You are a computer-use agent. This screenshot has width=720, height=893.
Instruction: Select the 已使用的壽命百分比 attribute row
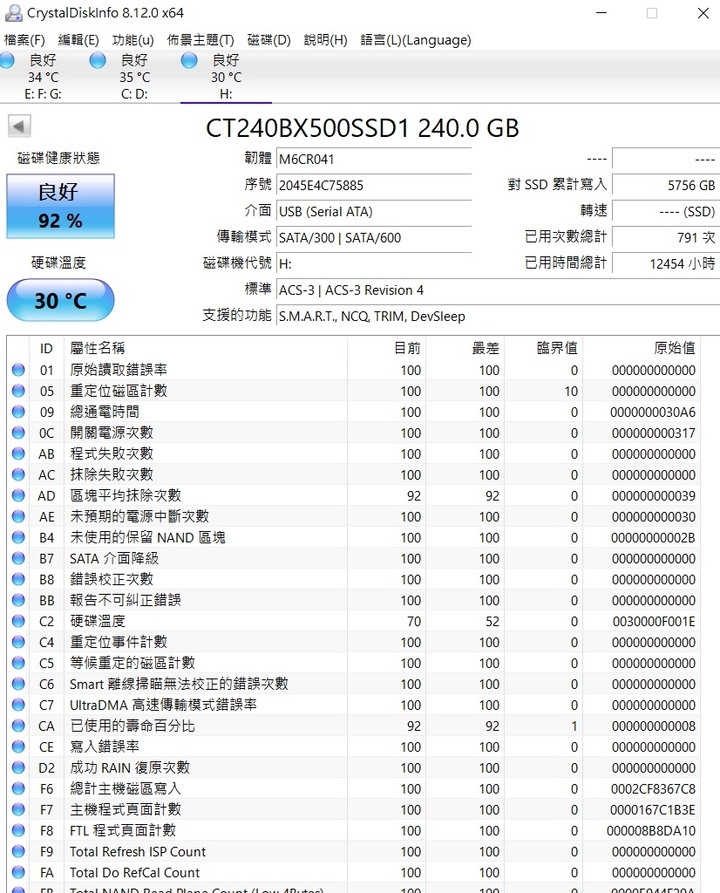click(354, 726)
